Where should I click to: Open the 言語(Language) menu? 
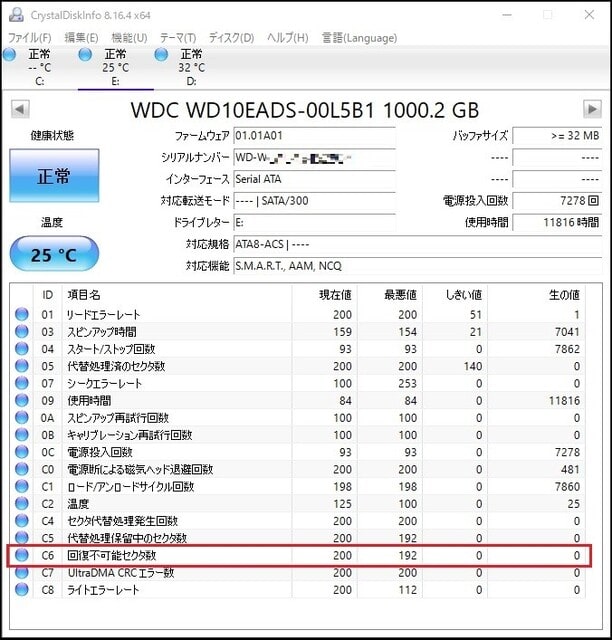359,38
